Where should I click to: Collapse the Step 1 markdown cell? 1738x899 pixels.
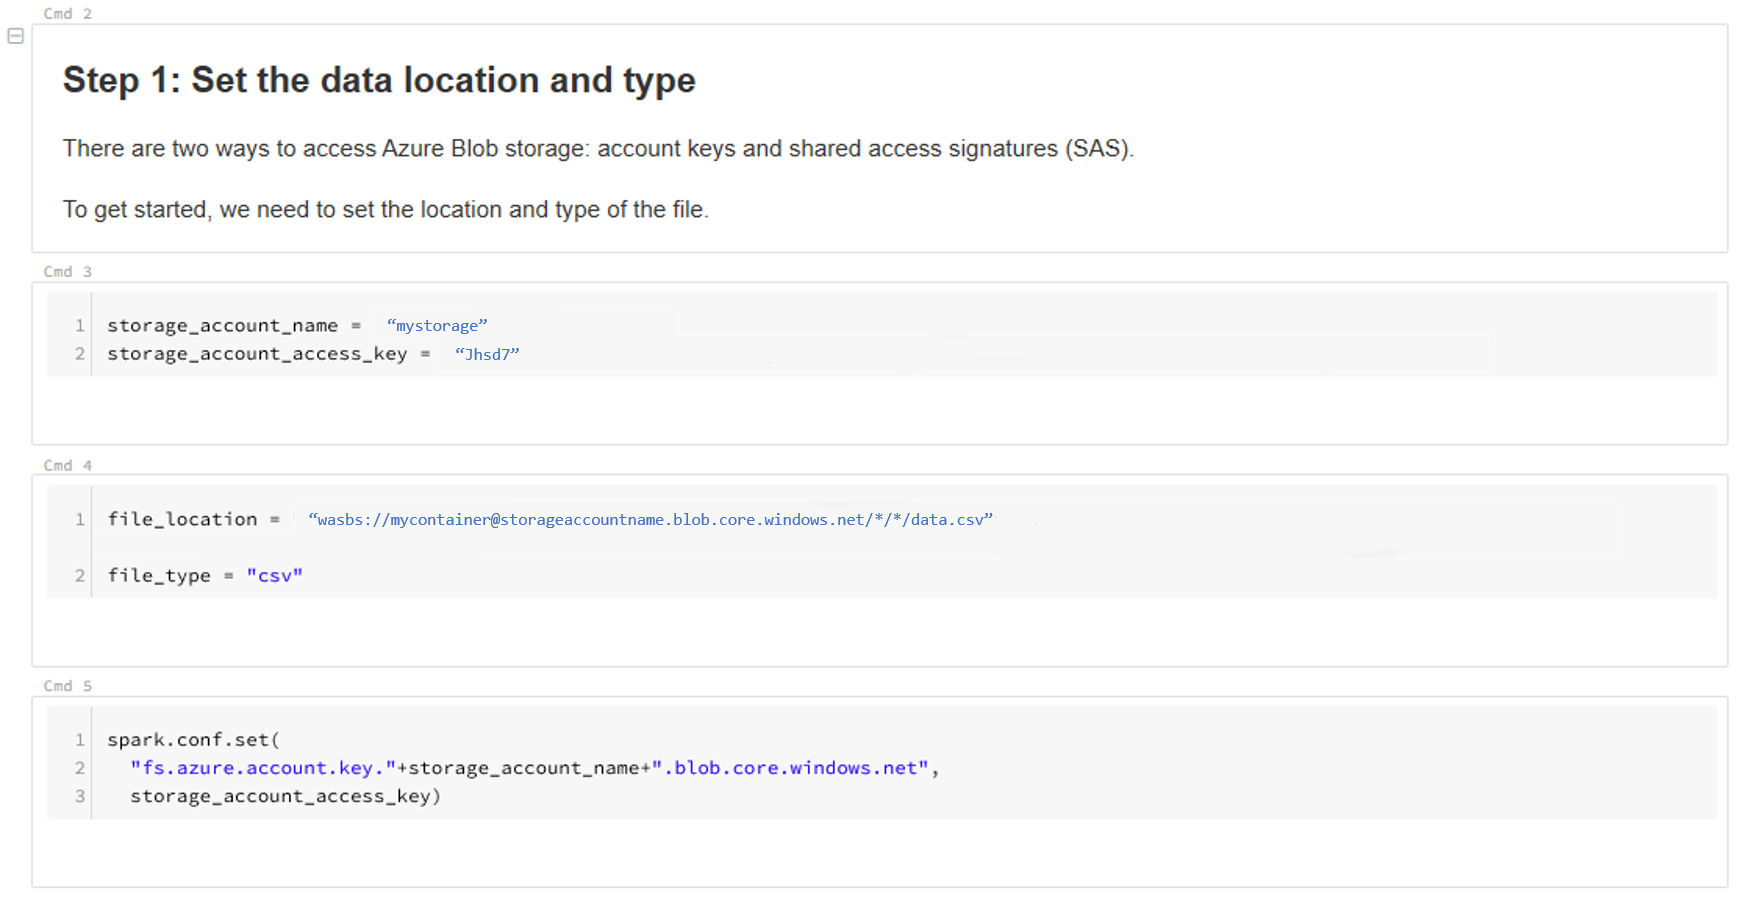coord(16,36)
